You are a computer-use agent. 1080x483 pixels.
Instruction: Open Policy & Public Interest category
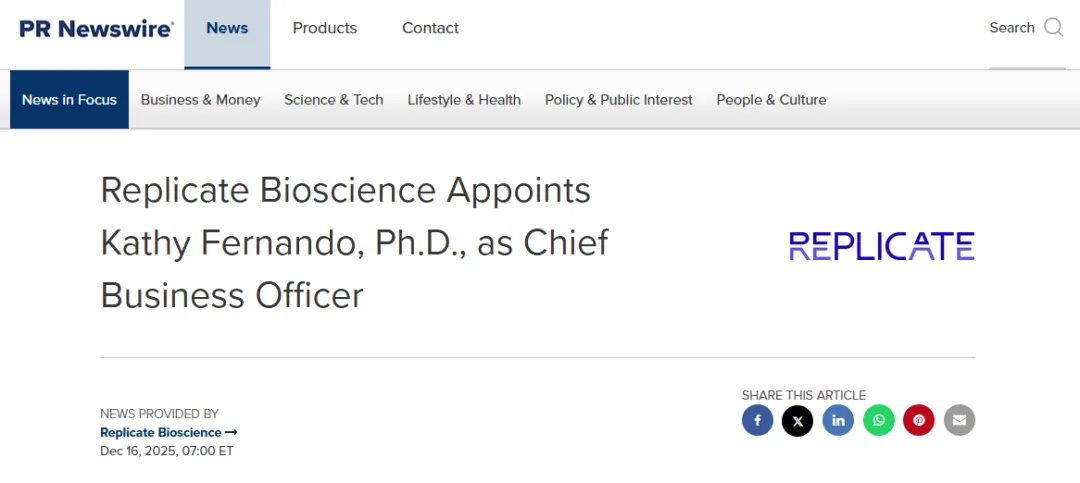(618, 100)
